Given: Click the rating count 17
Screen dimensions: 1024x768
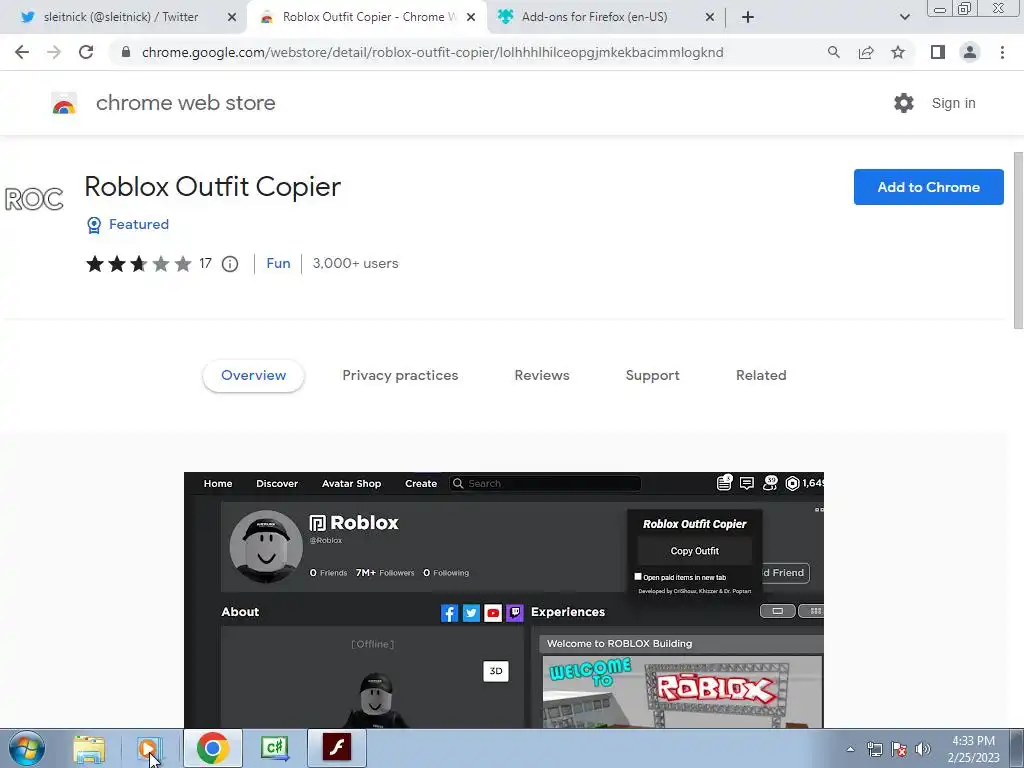Looking at the screenshot, I should [205, 263].
